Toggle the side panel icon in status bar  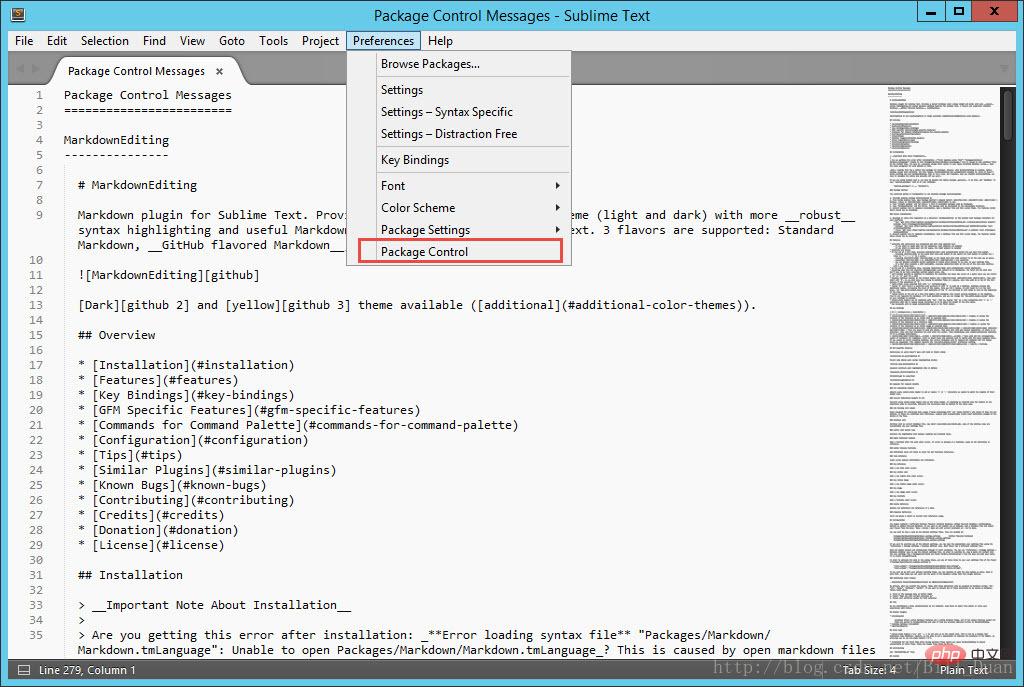click(24, 670)
